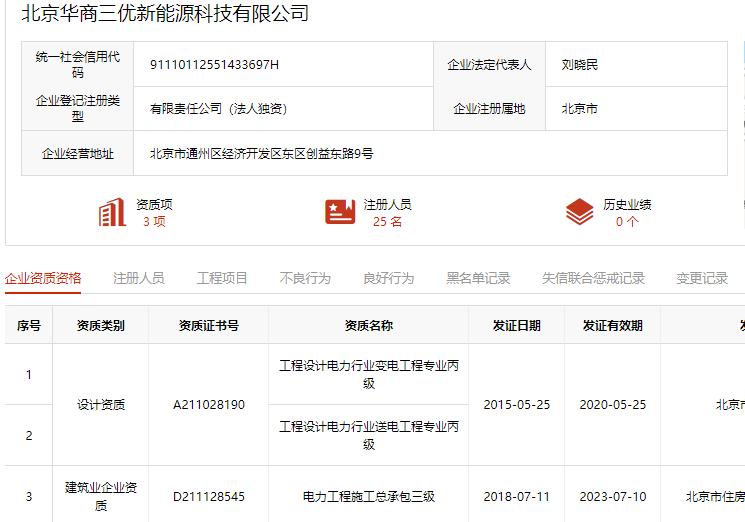Click the 企业法定代表人 label cell

click(489, 65)
